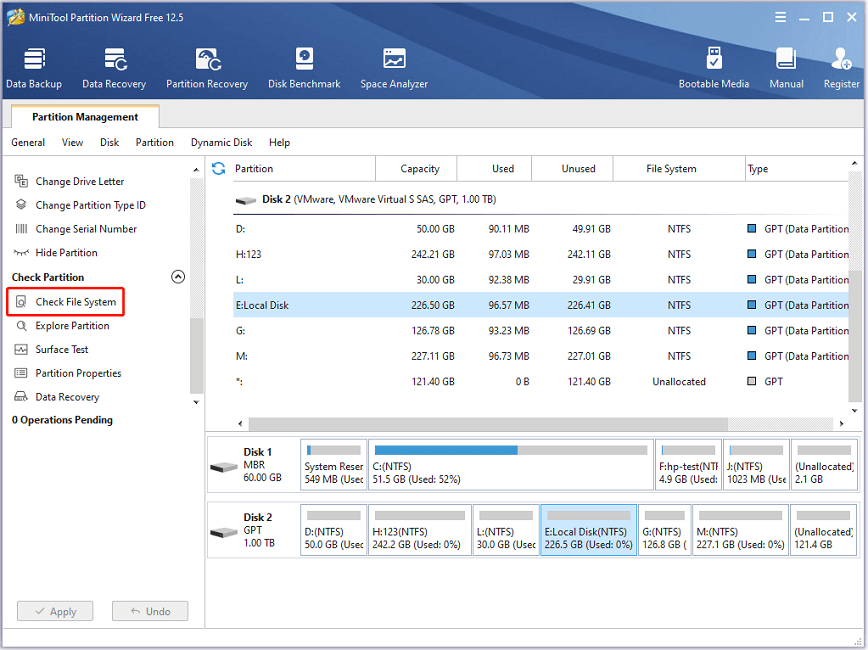Select Change Partition Type ID action
Screen dimensions: 868x650
(x=90, y=205)
